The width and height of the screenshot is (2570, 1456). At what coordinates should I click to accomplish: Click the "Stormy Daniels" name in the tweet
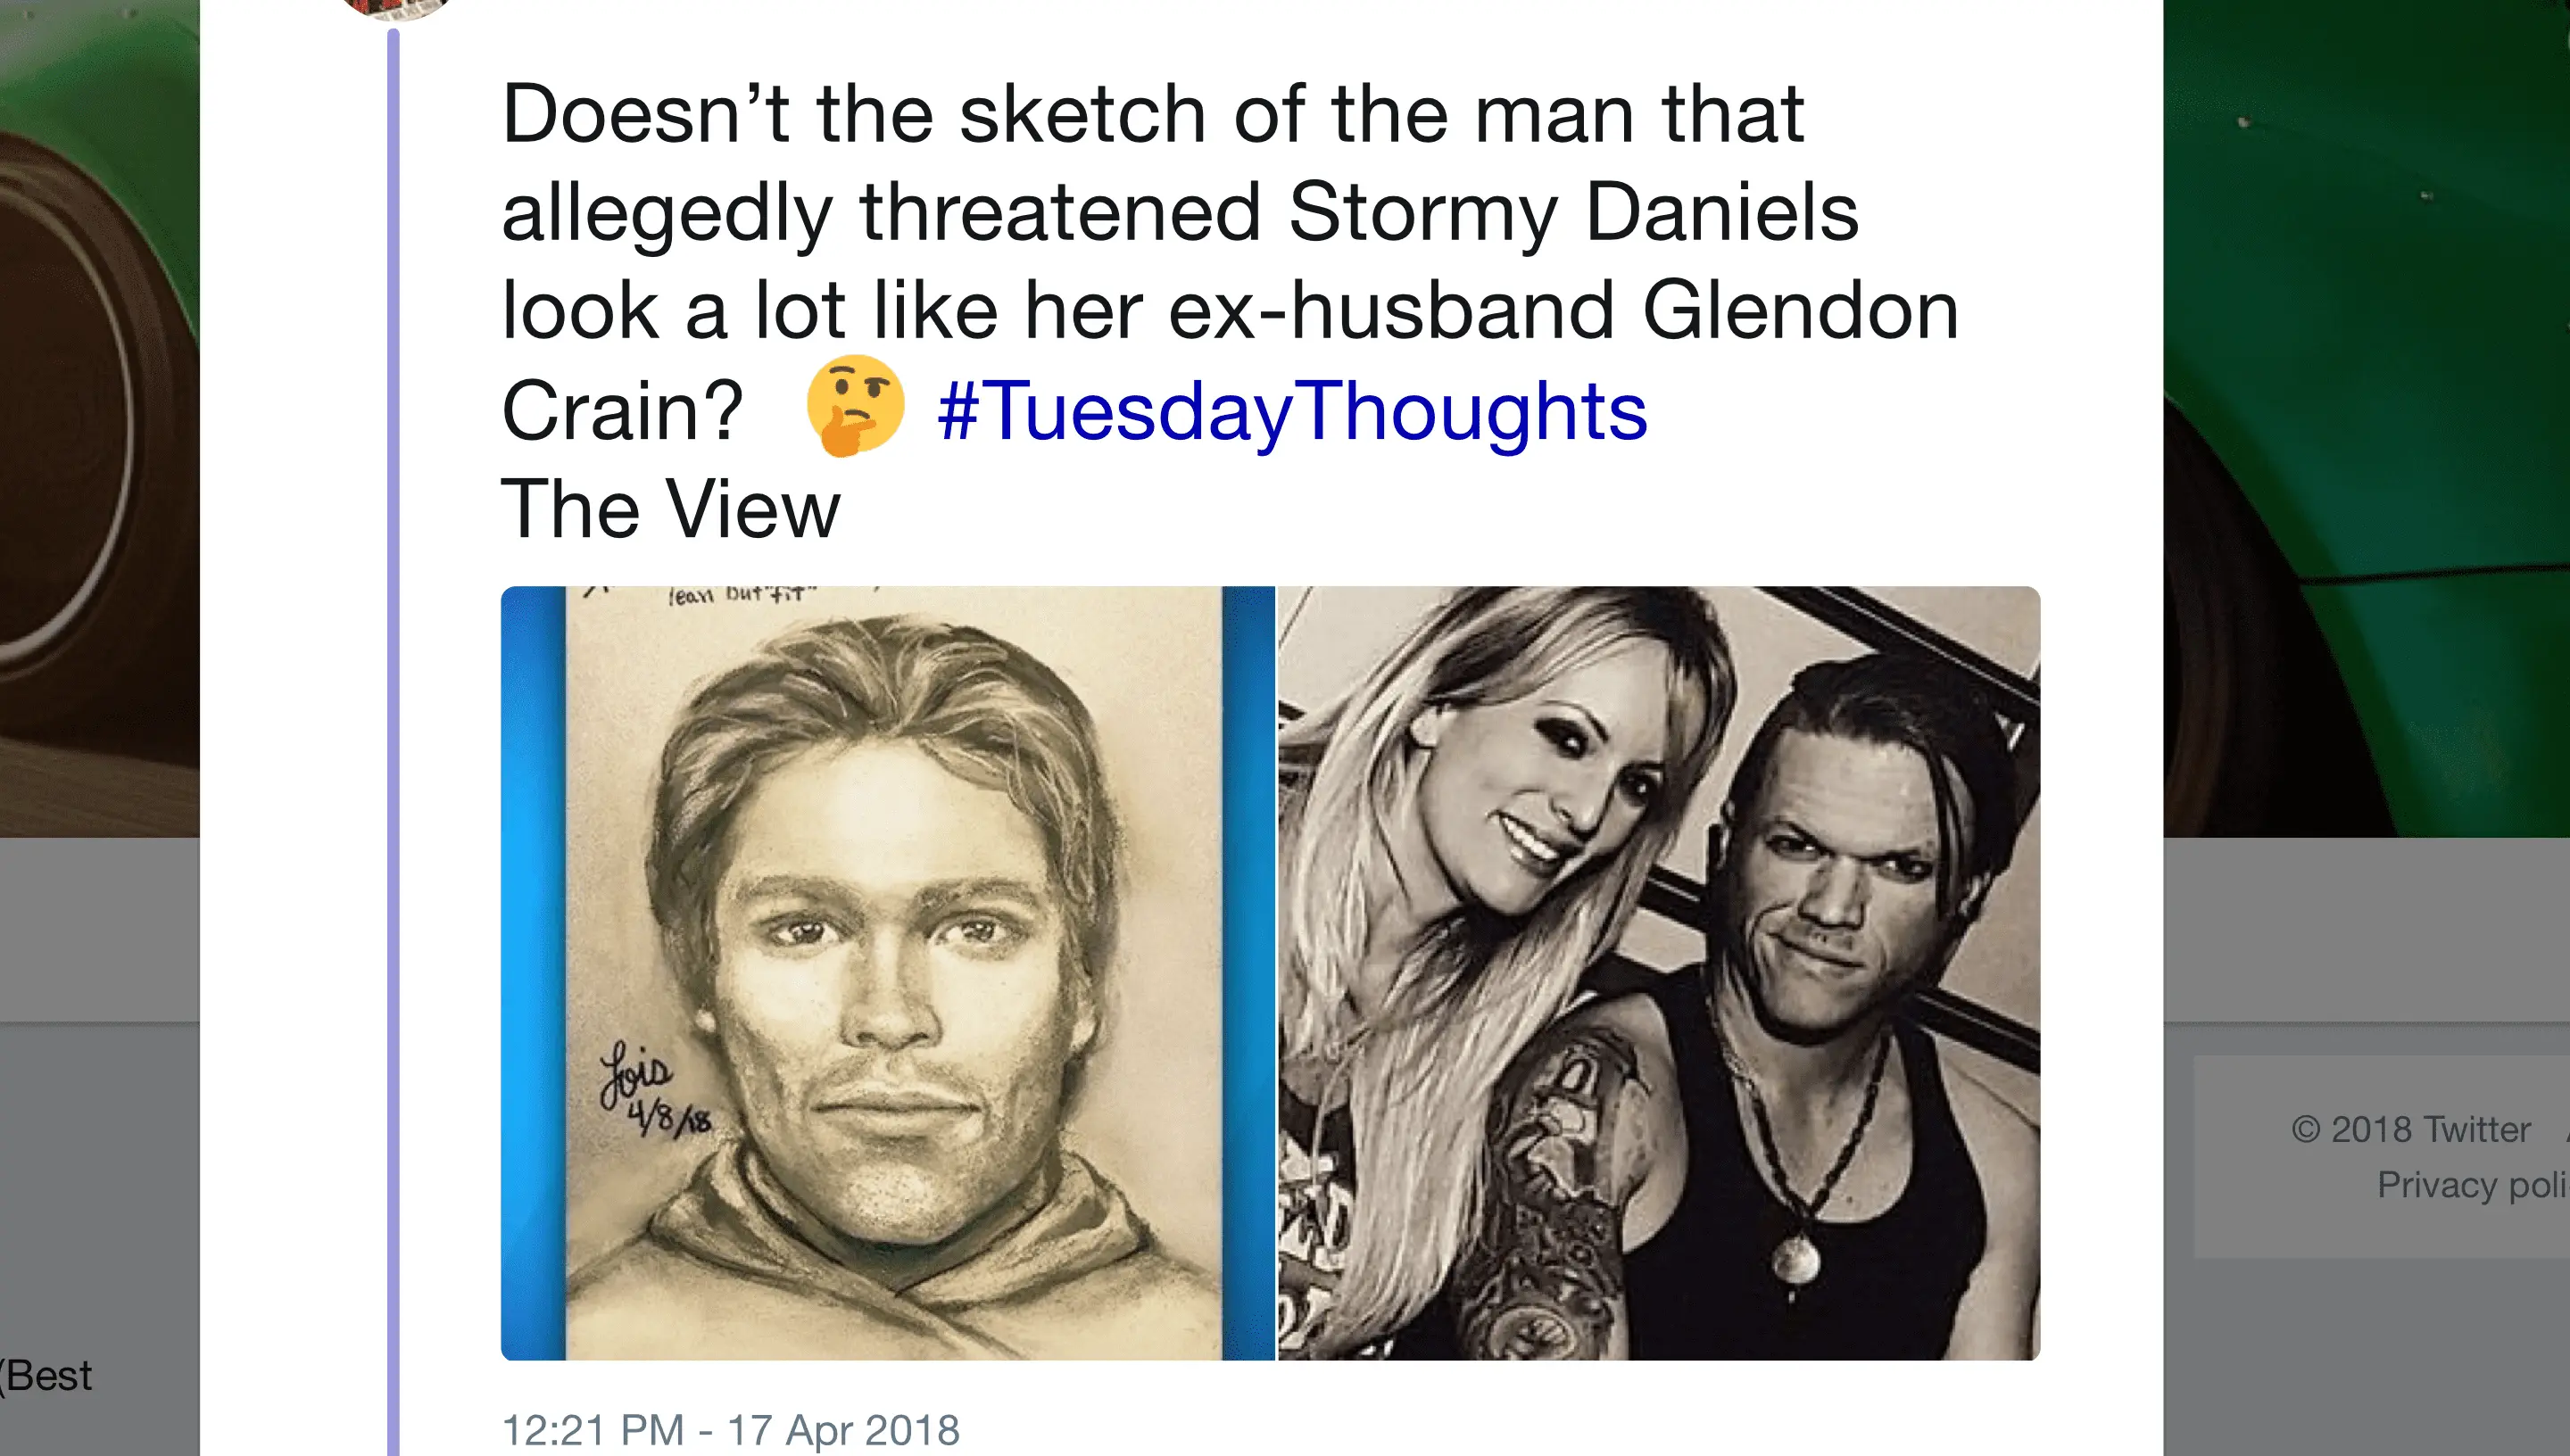[x=1572, y=213]
